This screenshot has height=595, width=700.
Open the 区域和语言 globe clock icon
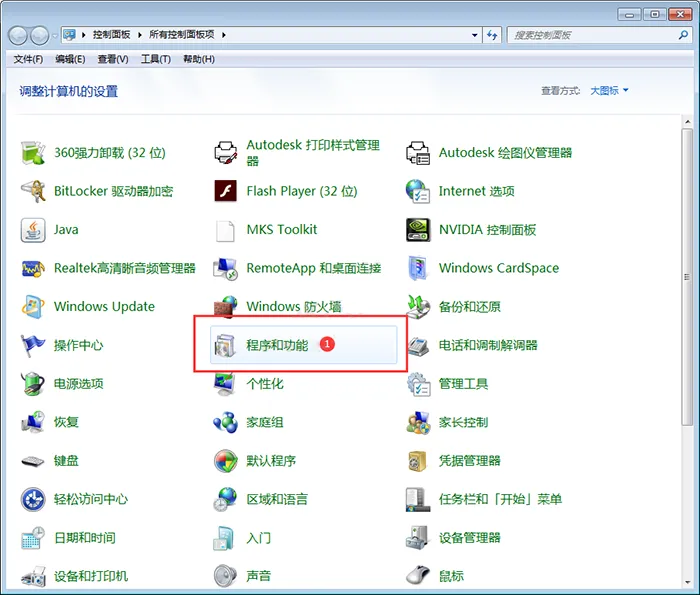[225, 499]
